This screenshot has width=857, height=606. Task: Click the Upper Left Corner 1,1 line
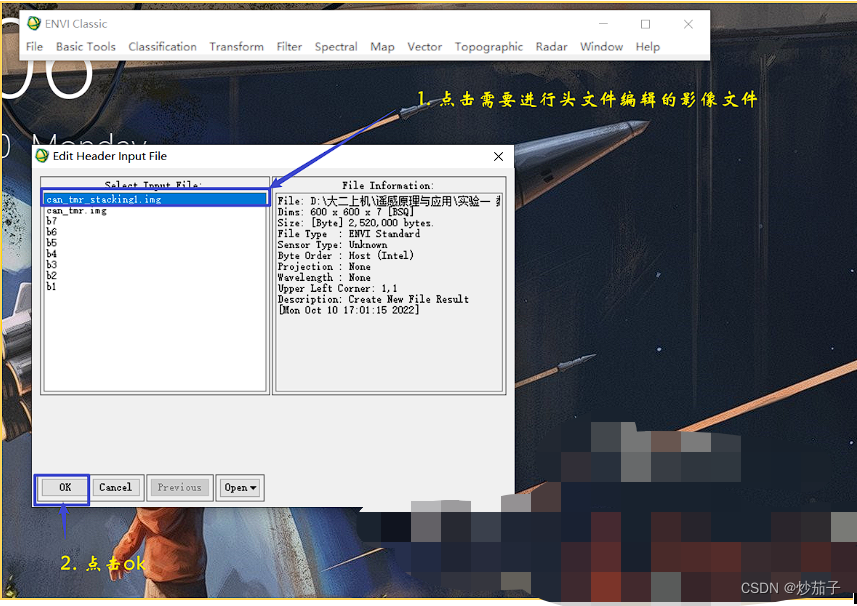(x=338, y=289)
